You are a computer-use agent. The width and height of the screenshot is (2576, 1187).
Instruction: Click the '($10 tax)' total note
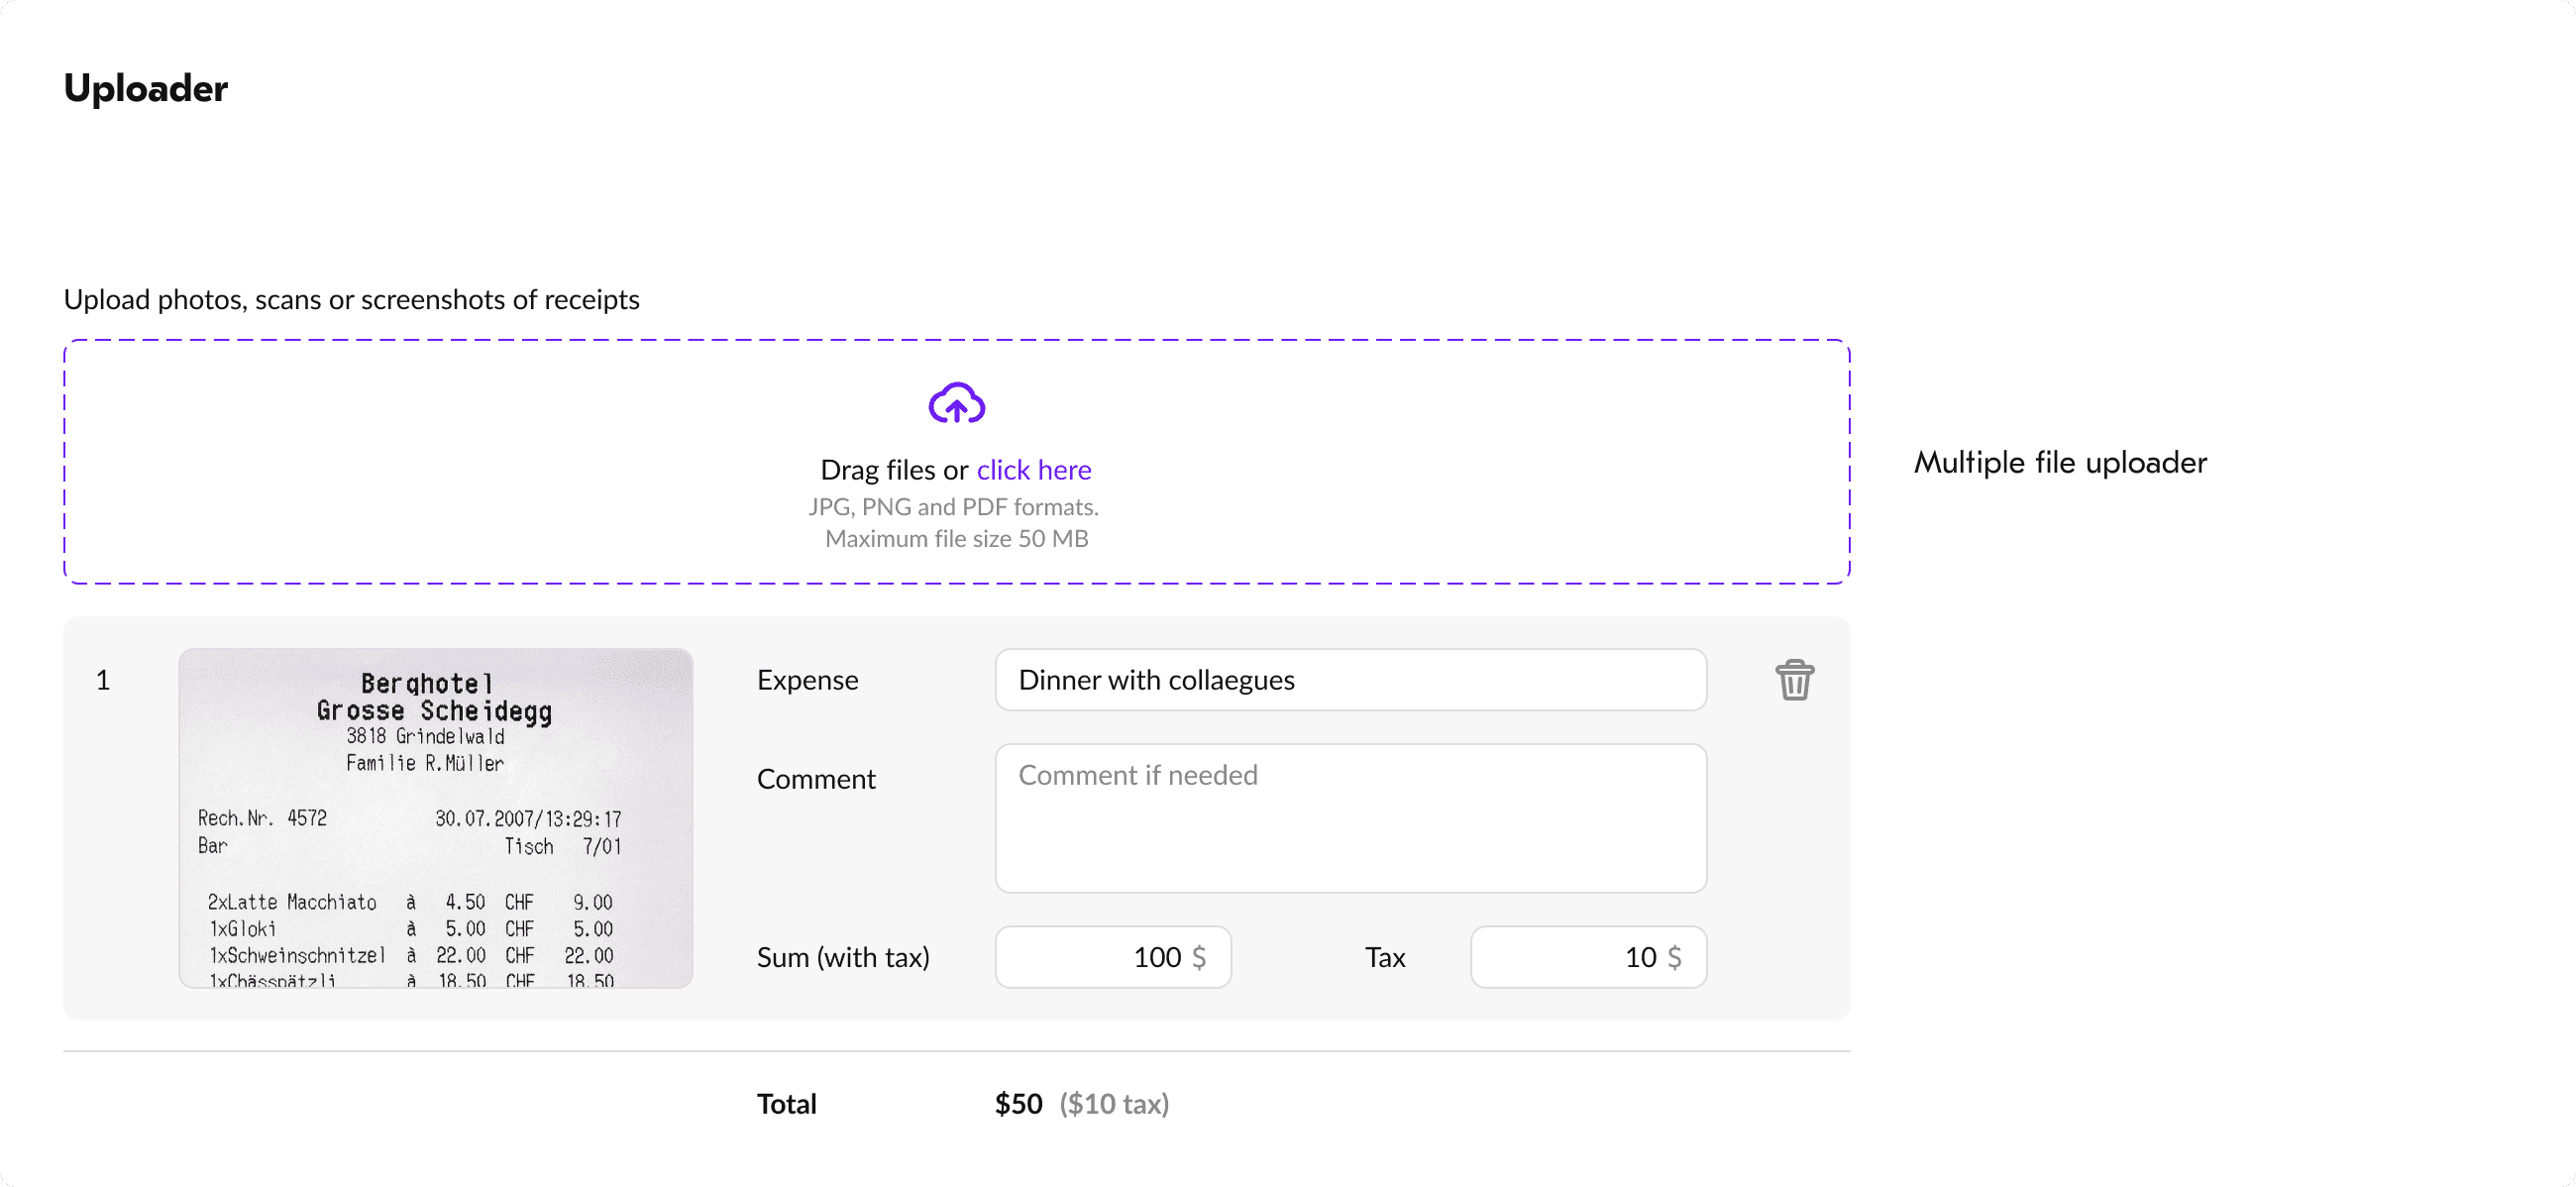tap(1114, 1104)
